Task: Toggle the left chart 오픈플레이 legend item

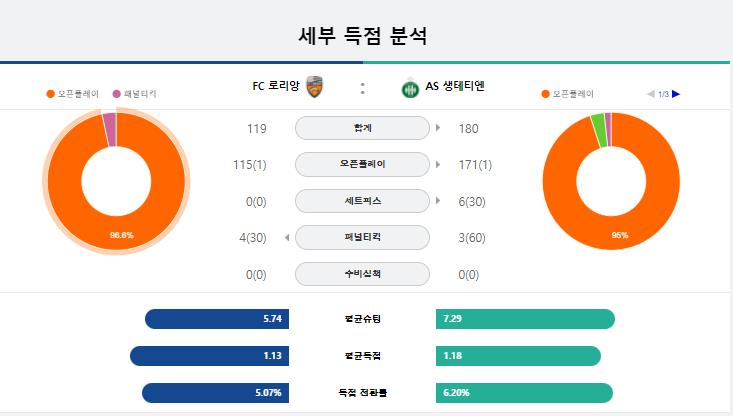Action: [72, 94]
